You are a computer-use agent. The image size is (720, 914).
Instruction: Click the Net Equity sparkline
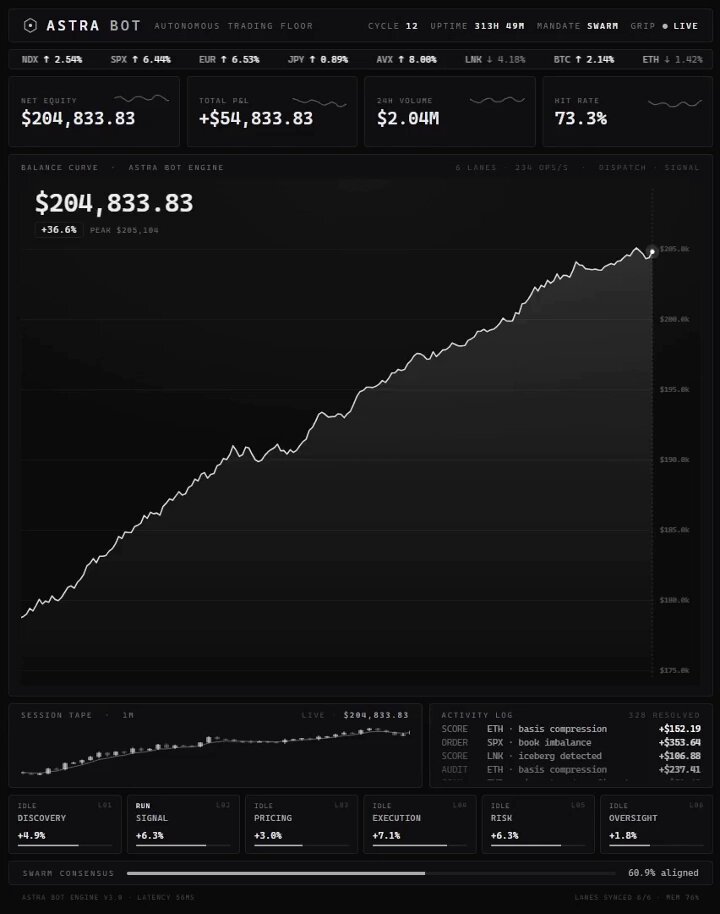[142, 99]
